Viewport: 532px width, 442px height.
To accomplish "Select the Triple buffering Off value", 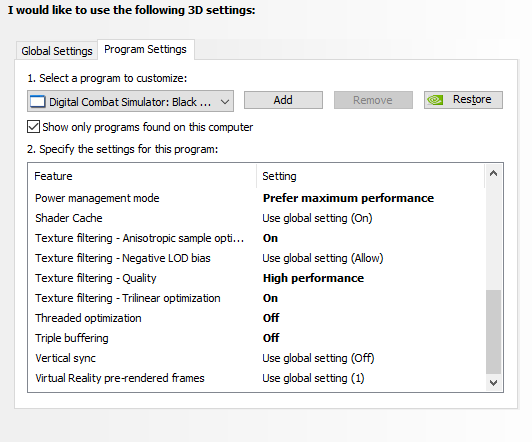I will pyautogui.click(x=271, y=338).
